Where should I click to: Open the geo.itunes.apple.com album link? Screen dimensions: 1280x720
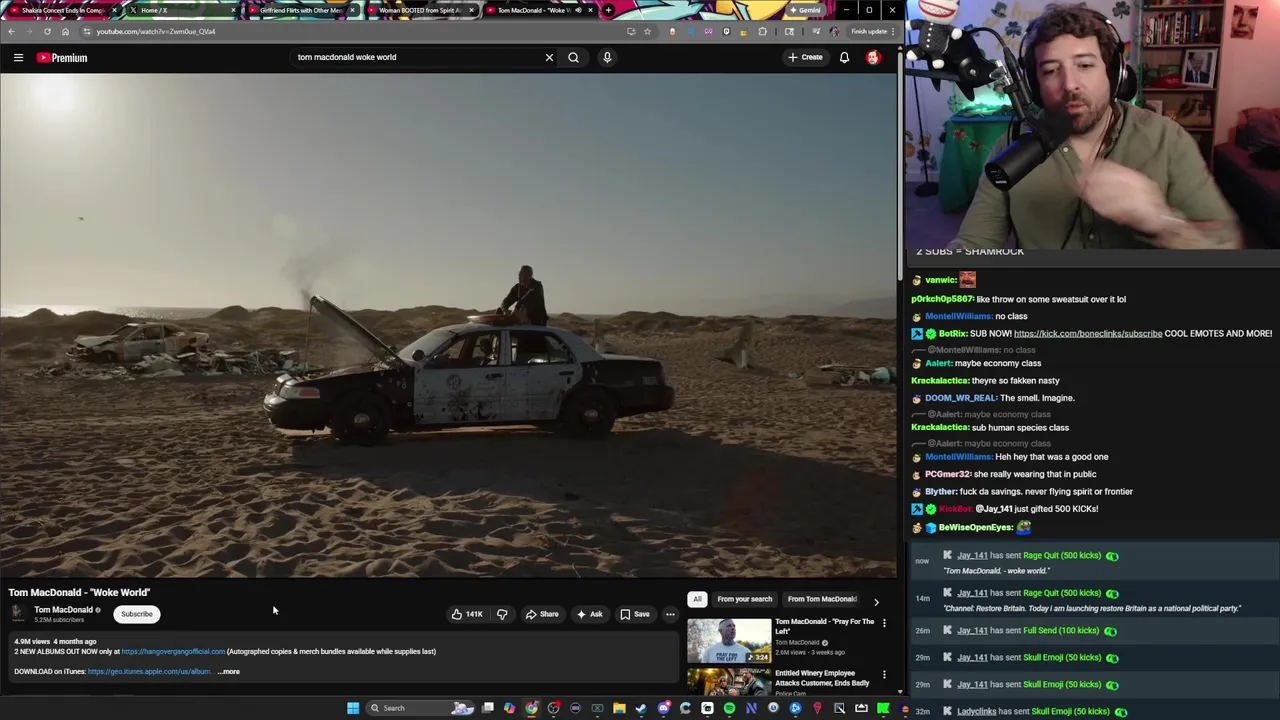coord(149,672)
